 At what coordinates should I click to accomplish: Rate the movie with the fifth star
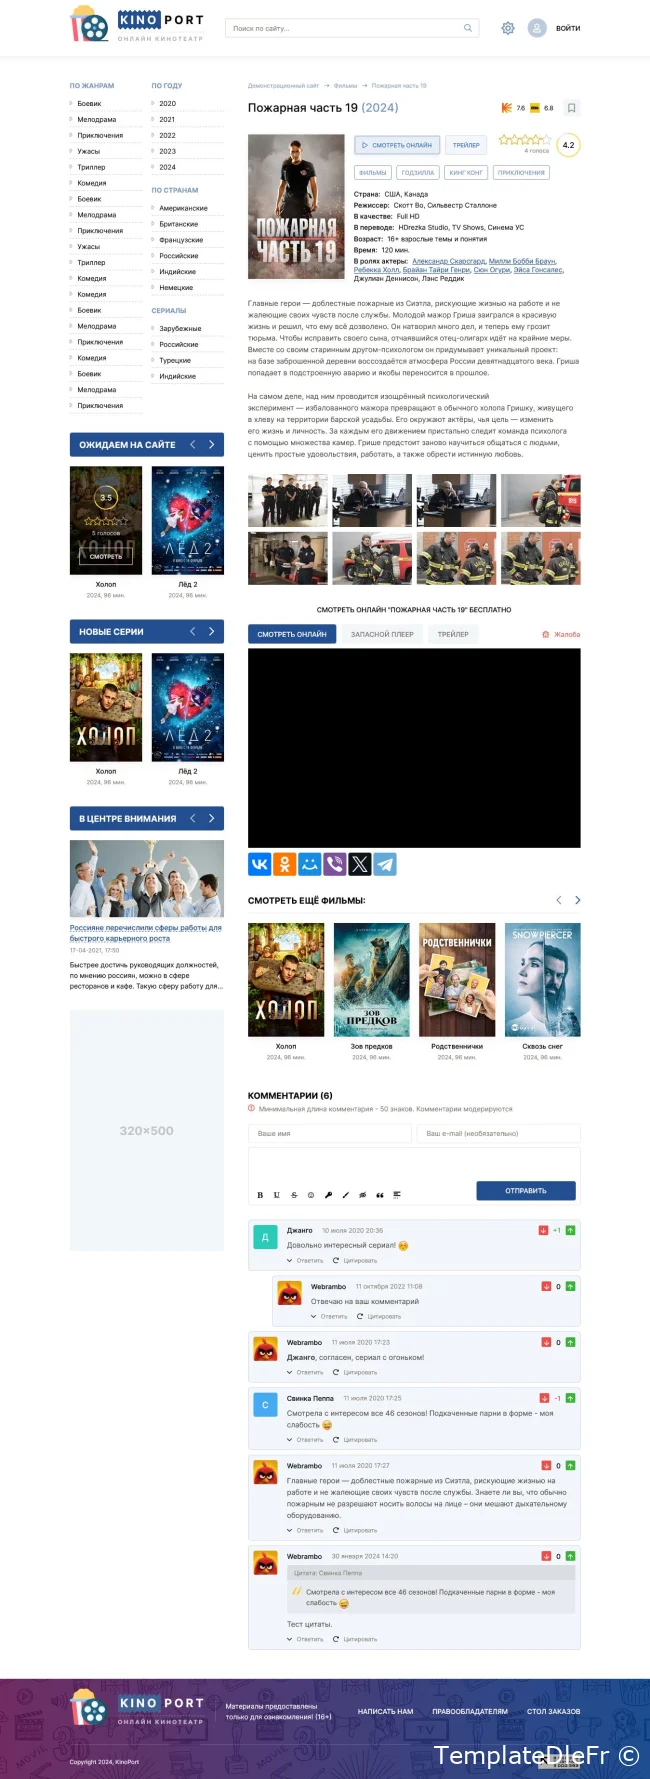[x=546, y=140]
